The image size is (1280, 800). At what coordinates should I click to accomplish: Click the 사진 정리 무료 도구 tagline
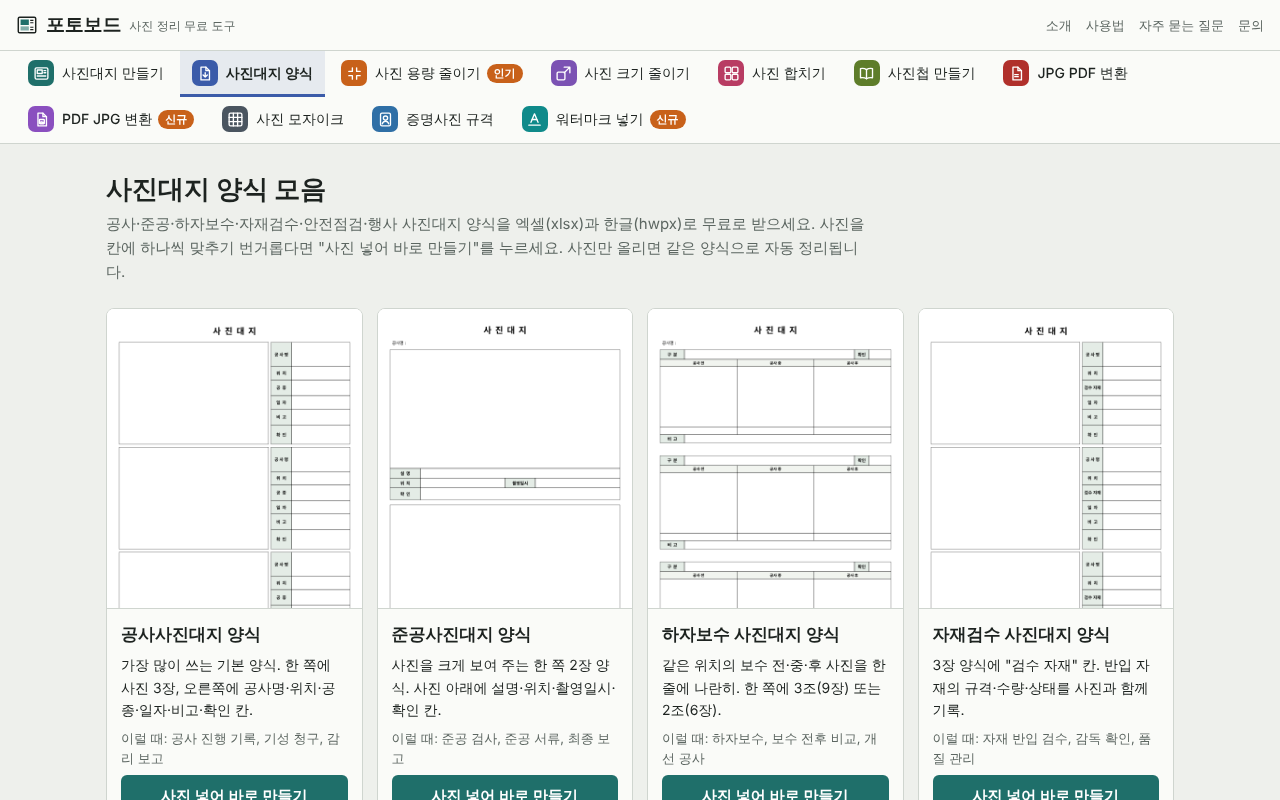(182, 26)
